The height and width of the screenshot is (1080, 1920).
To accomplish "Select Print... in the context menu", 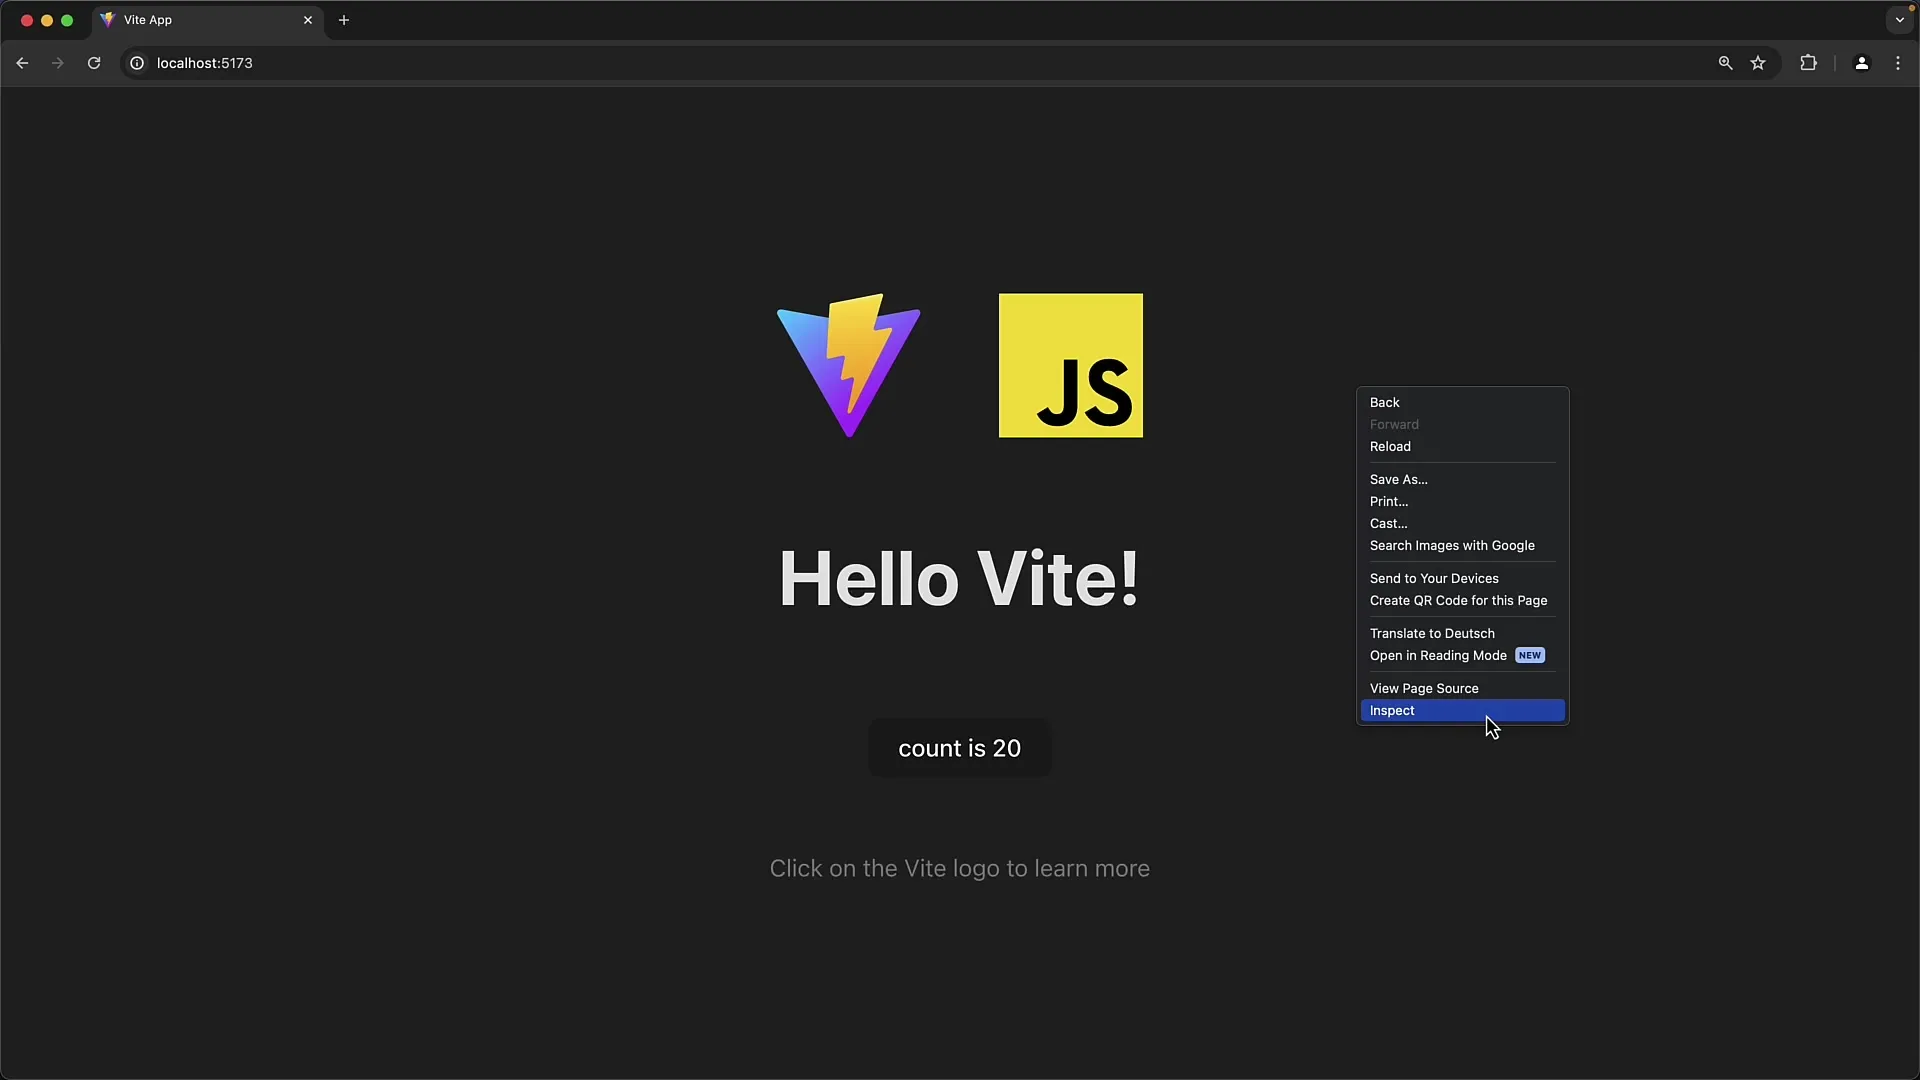I will pos(1462,501).
